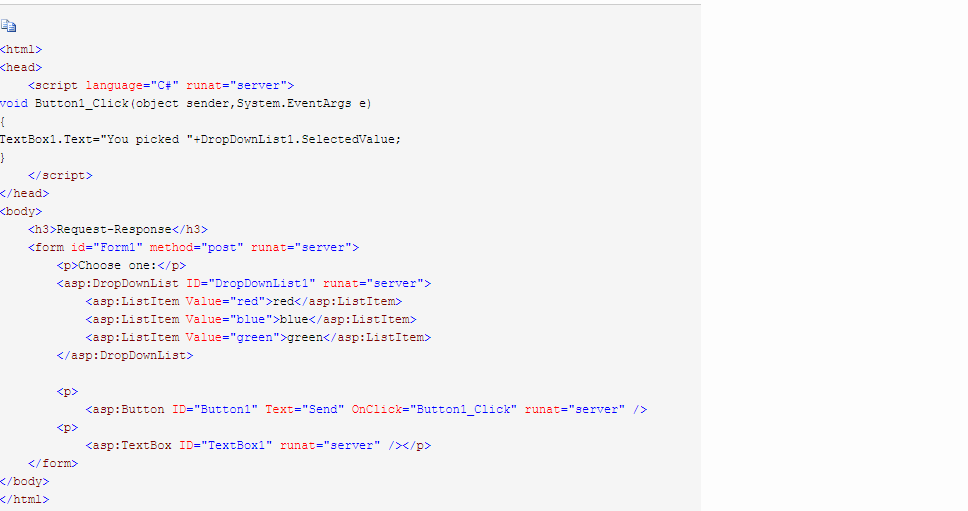Click the ListItem with Value="red"

[x=244, y=302]
